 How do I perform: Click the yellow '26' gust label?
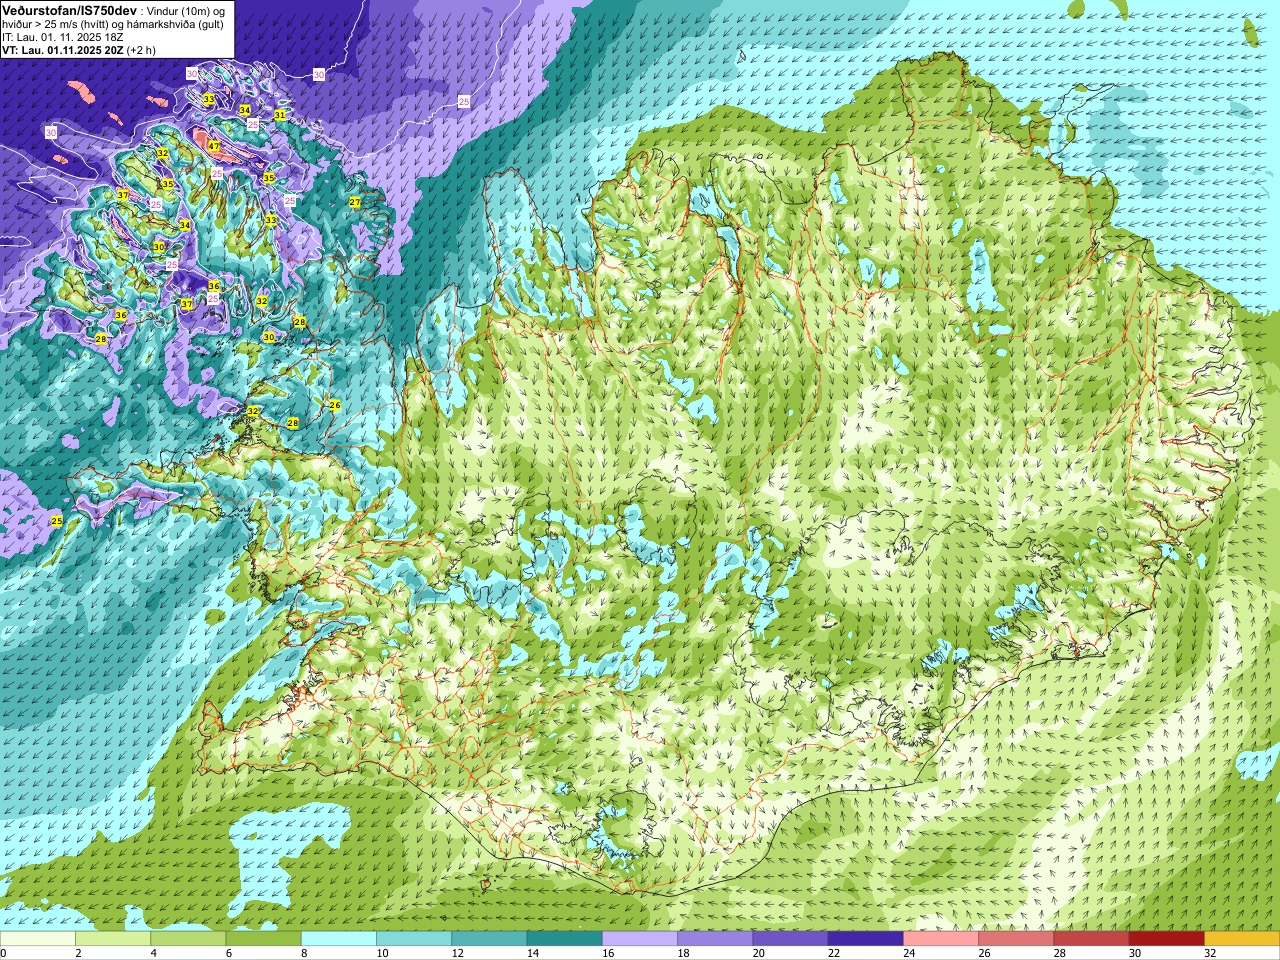click(335, 405)
